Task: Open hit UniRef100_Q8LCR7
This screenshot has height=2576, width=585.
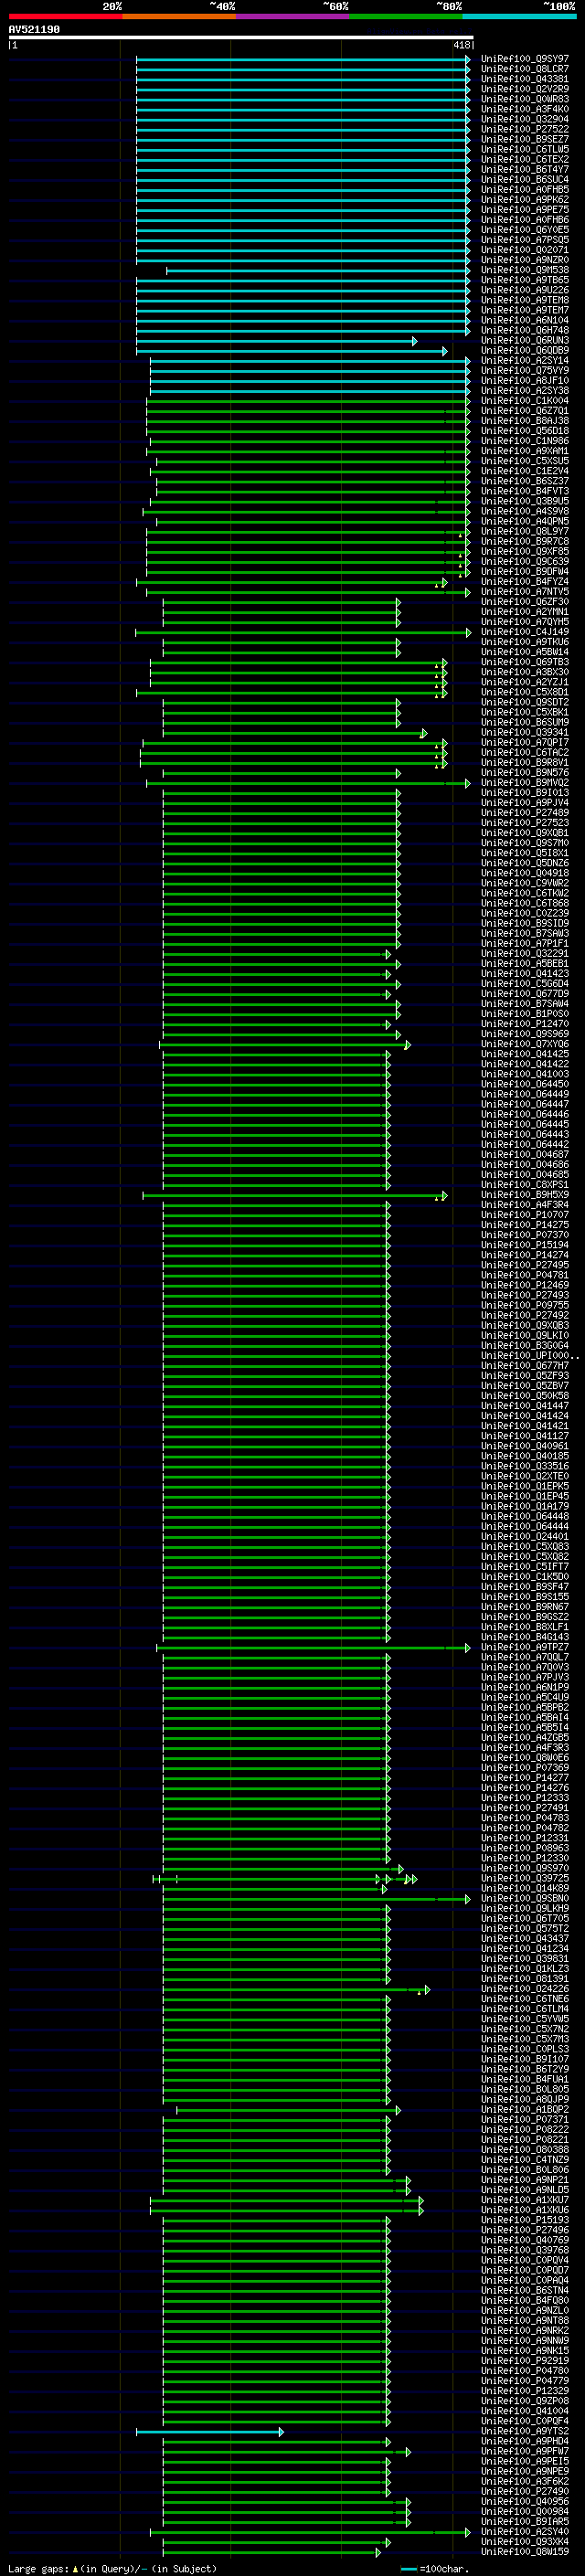Action: 524,69
